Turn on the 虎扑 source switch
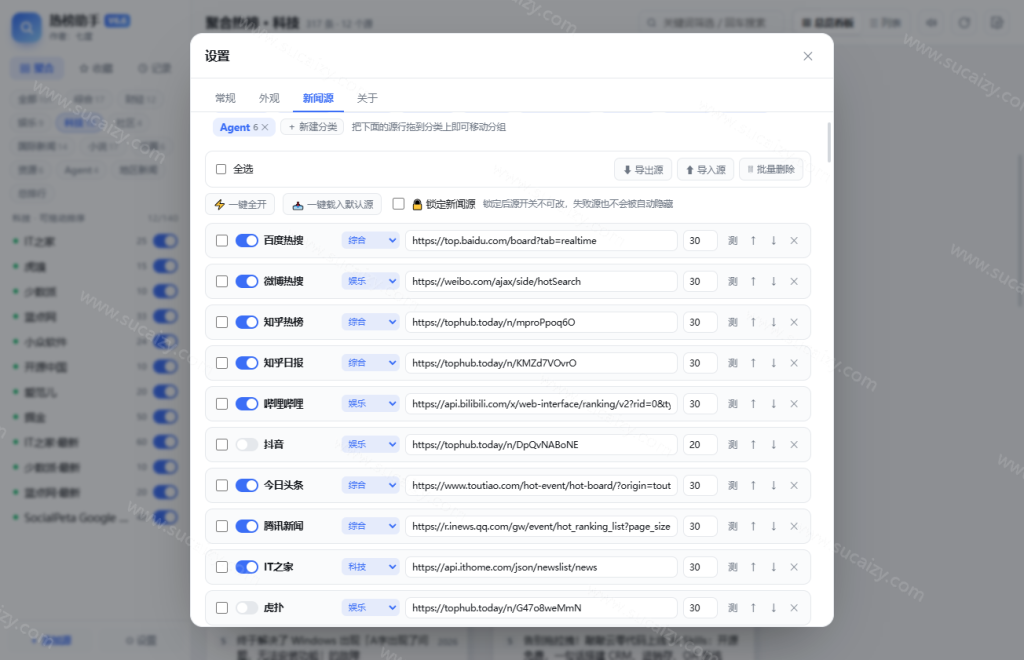Screen dimensions: 1024x660 tap(247, 608)
